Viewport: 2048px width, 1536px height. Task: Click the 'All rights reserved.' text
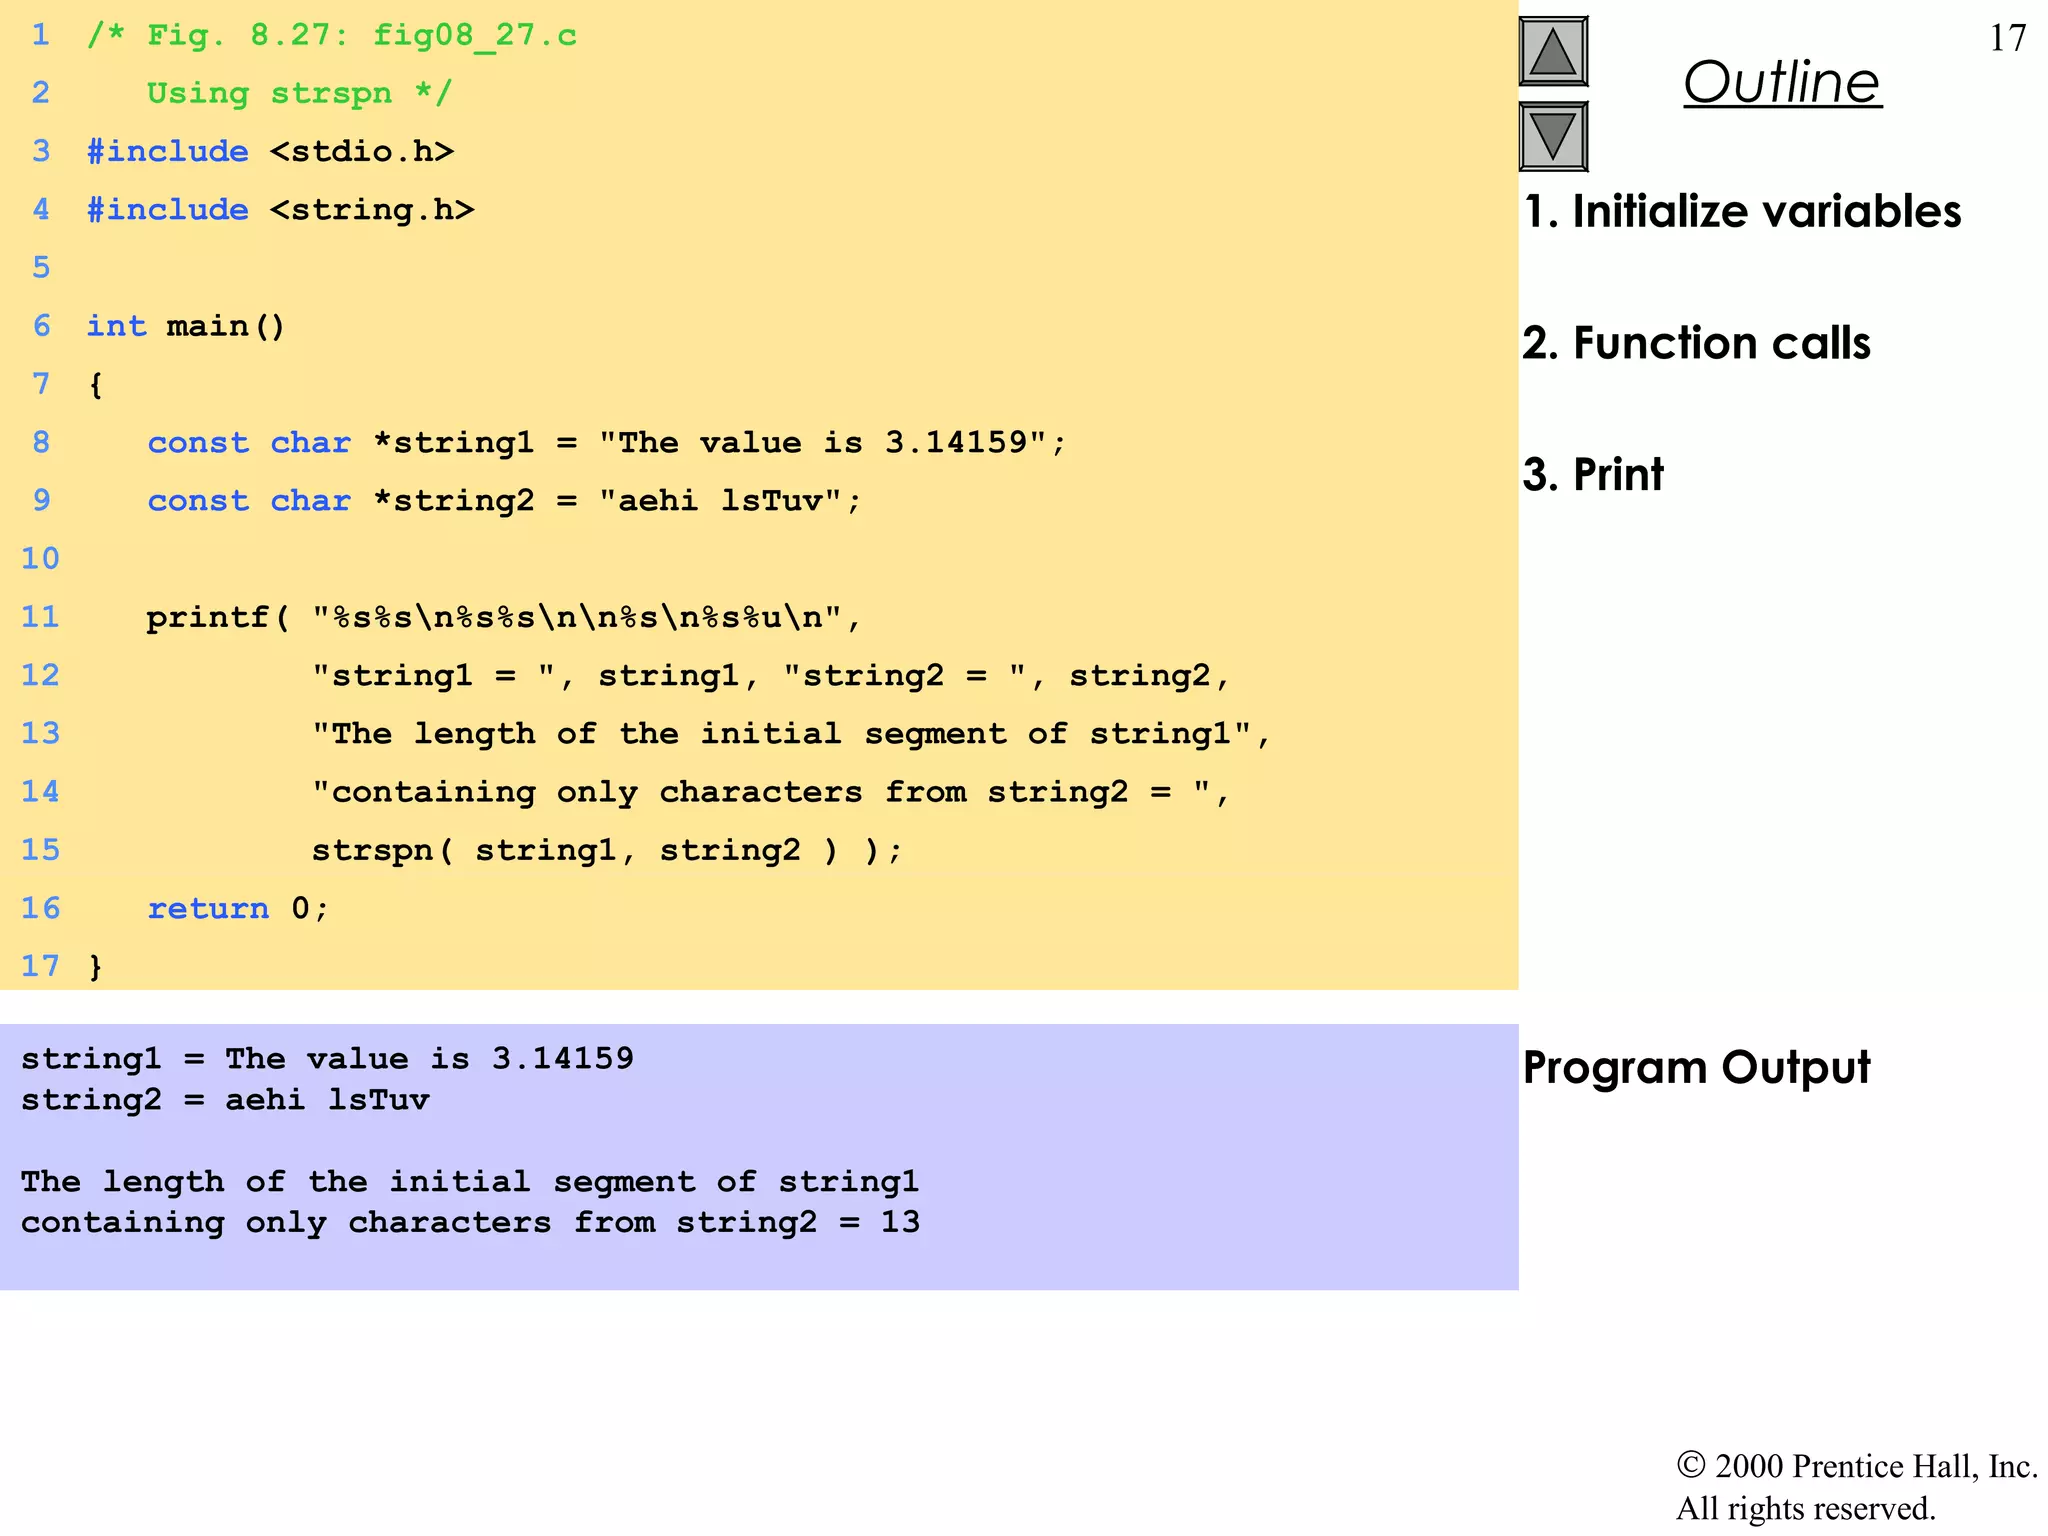click(x=1806, y=1508)
